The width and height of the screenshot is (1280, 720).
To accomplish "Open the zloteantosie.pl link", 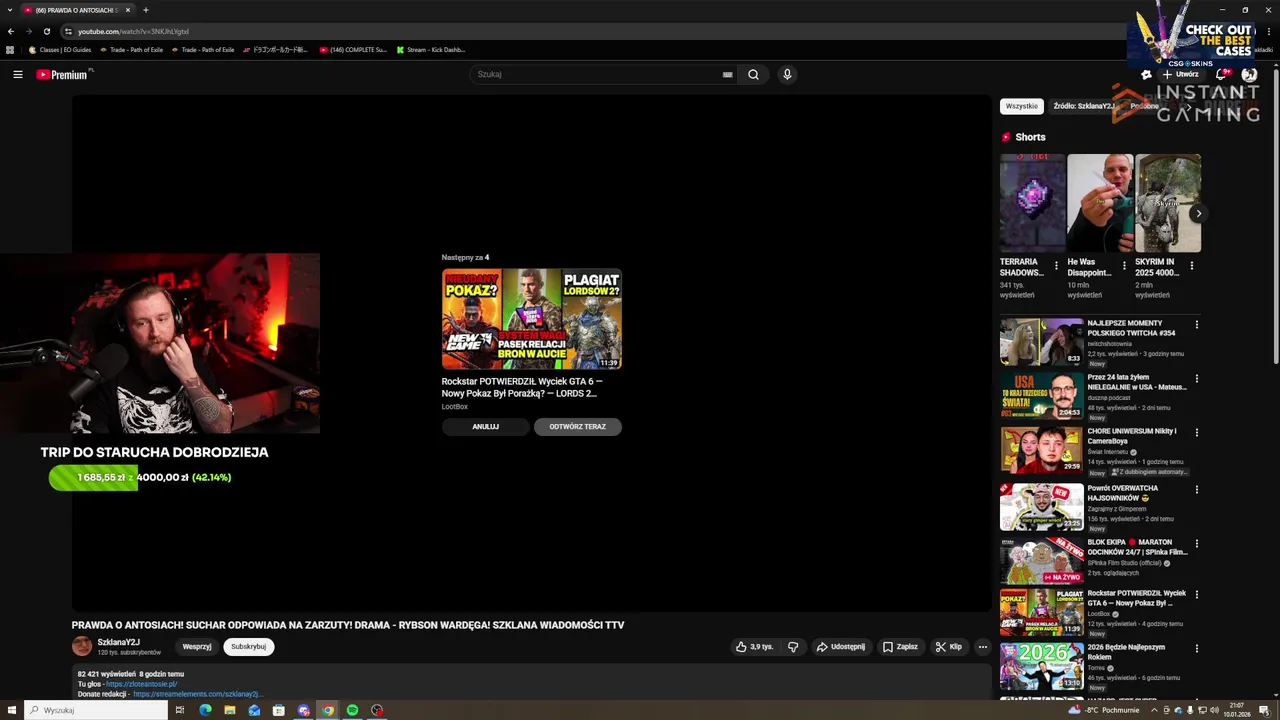I will pos(141,684).
